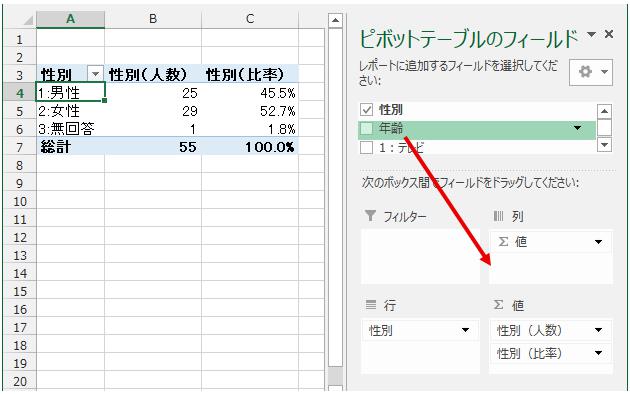Click the worksheet vertical scroll up arrow
Viewport: 630px width, 394px height.
[335, 20]
